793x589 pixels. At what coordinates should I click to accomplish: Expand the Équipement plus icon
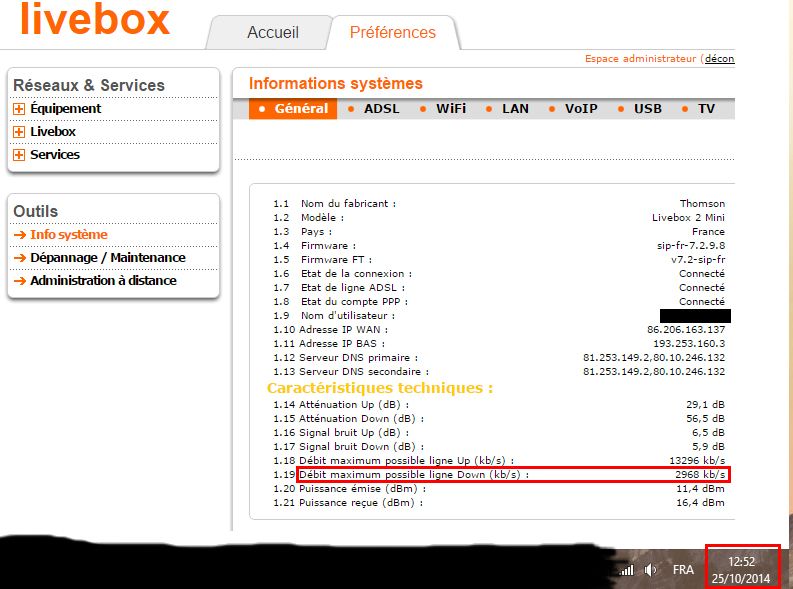point(19,109)
